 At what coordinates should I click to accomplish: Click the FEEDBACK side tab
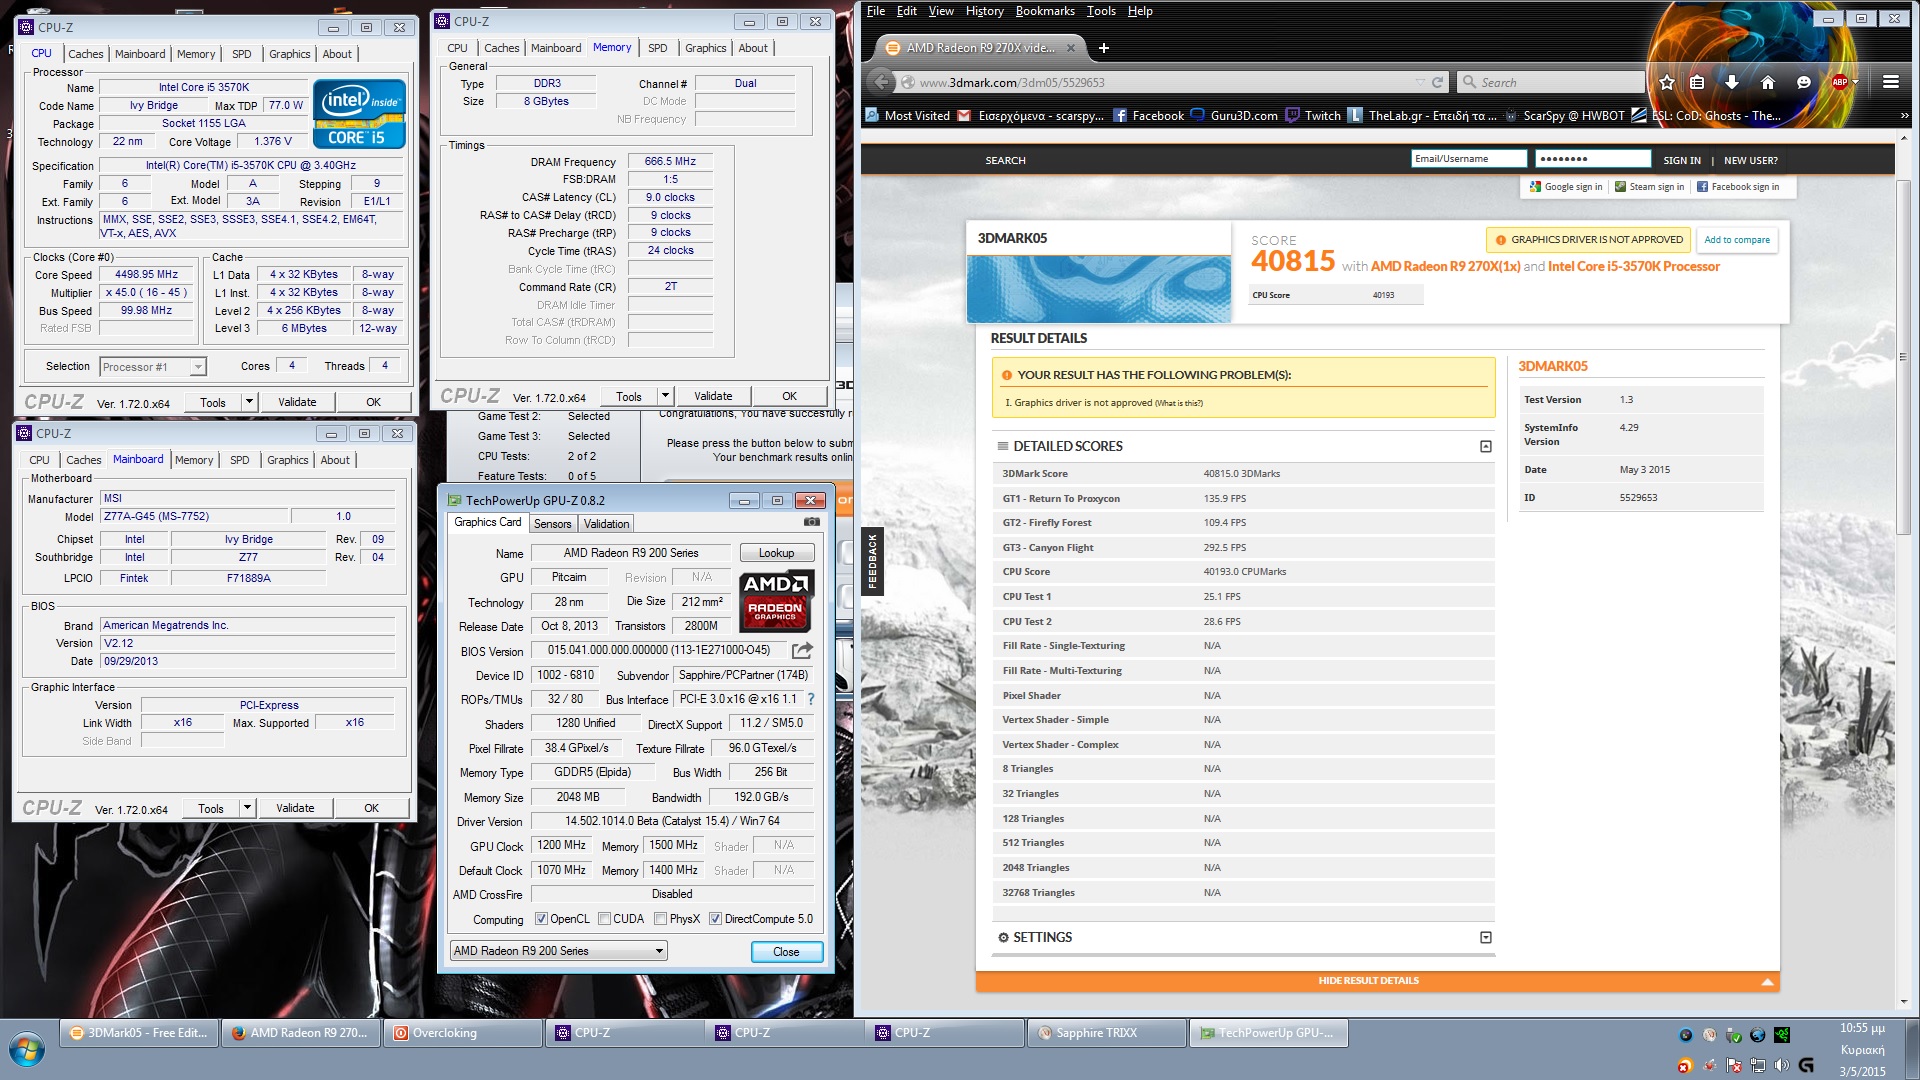[x=872, y=560]
